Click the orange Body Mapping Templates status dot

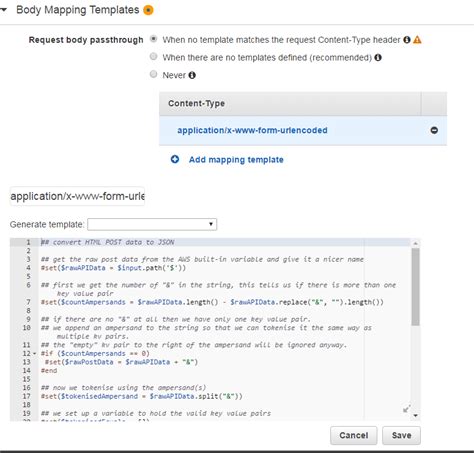coord(148,10)
